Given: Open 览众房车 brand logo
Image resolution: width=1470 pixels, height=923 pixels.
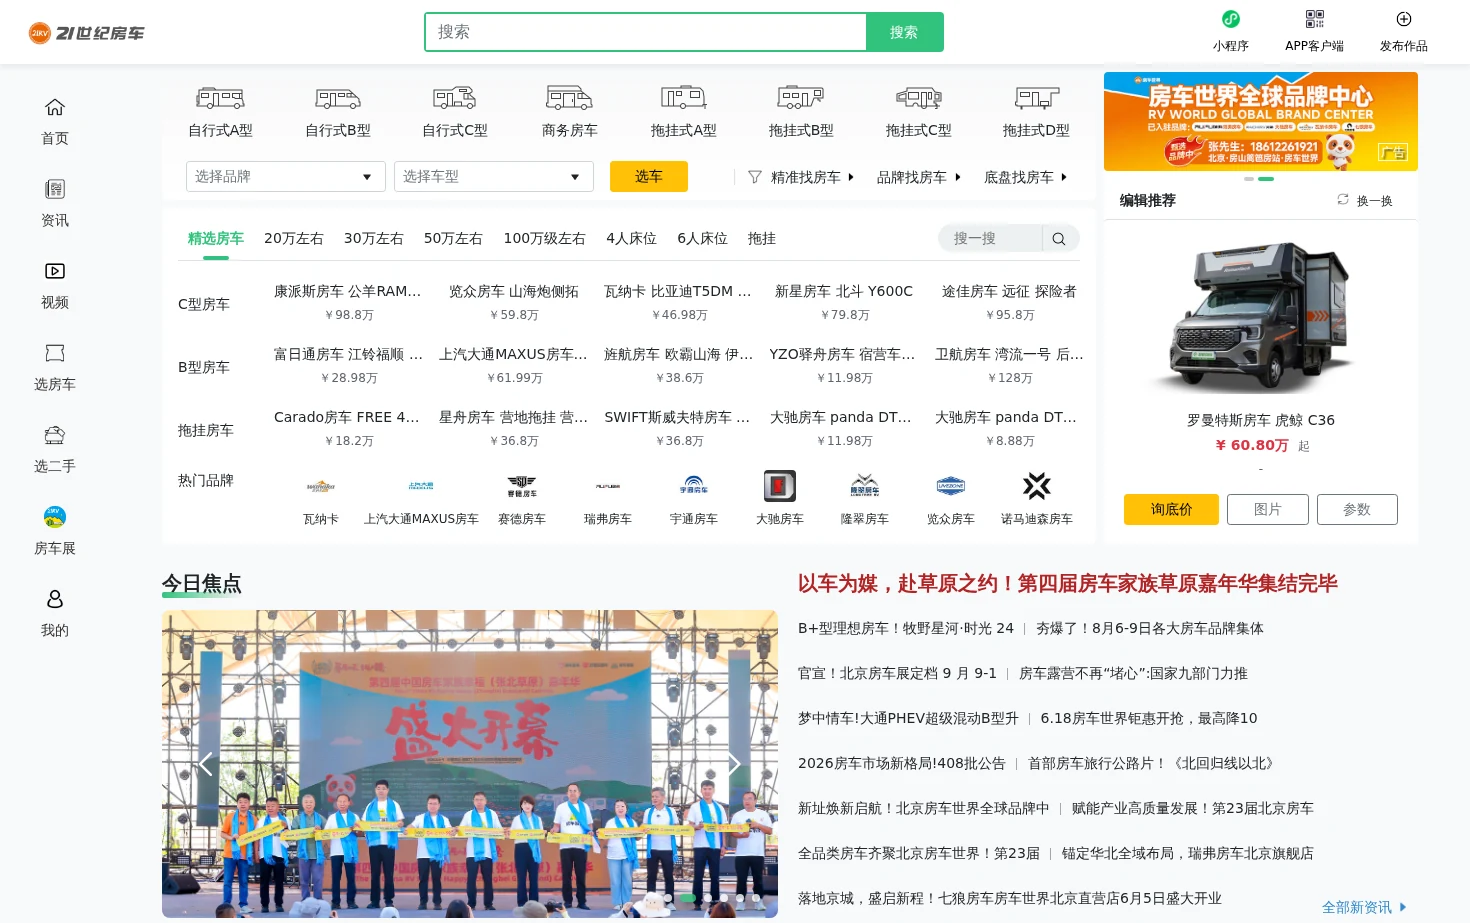Looking at the screenshot, I should [x=951, y=487].
